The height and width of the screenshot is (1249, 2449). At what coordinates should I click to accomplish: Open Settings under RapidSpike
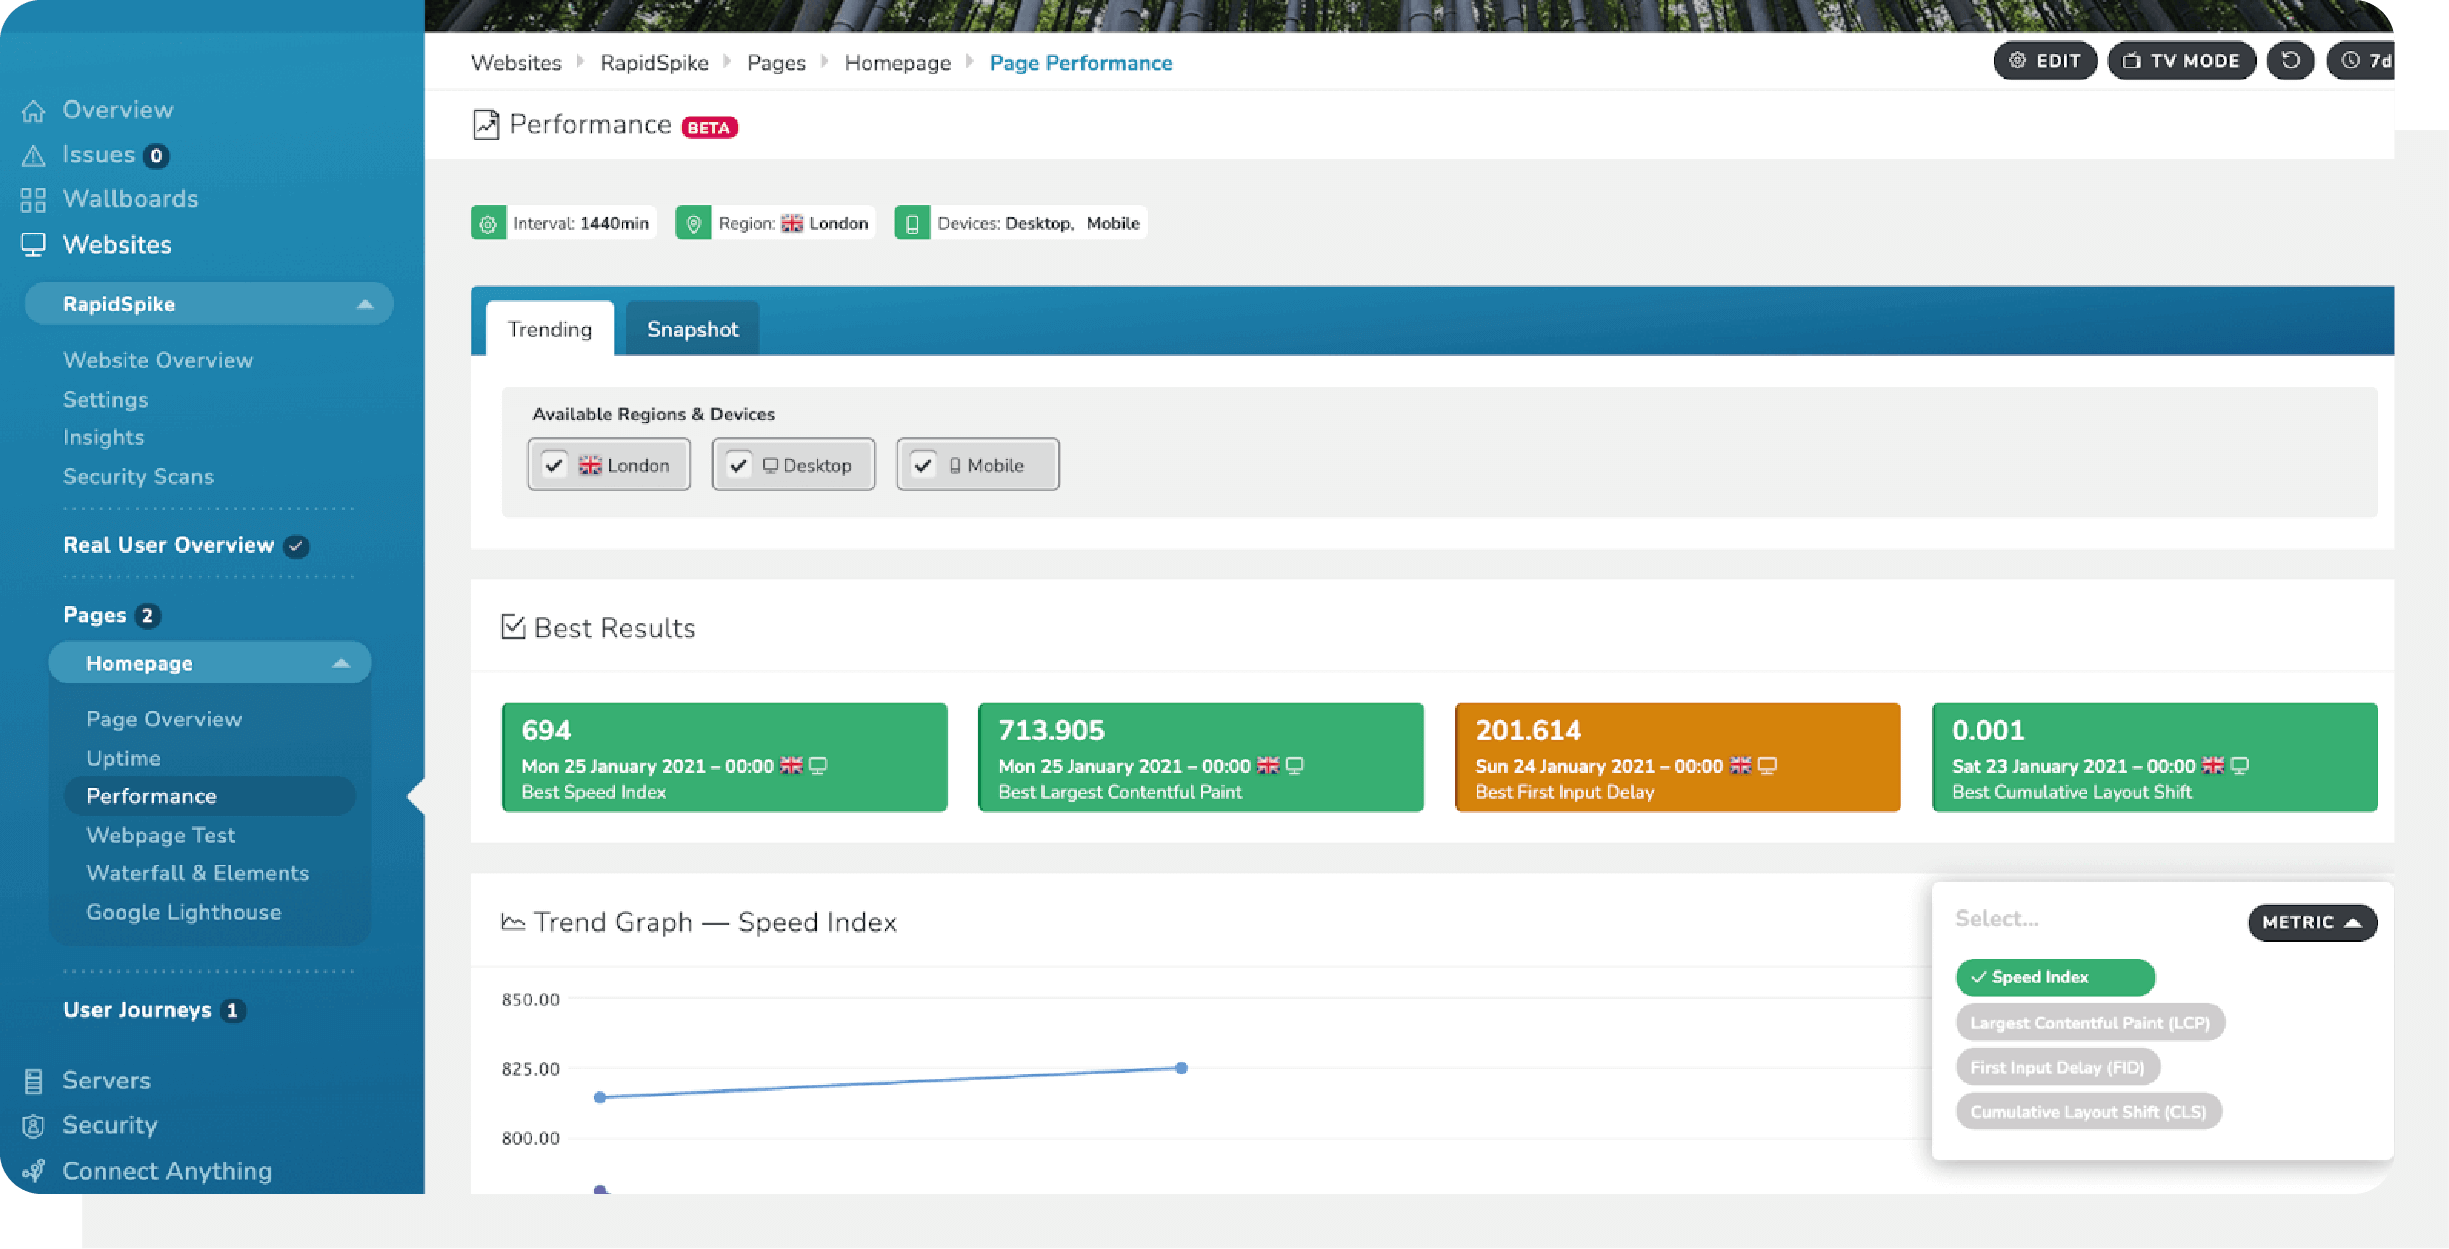pos(106,400)
